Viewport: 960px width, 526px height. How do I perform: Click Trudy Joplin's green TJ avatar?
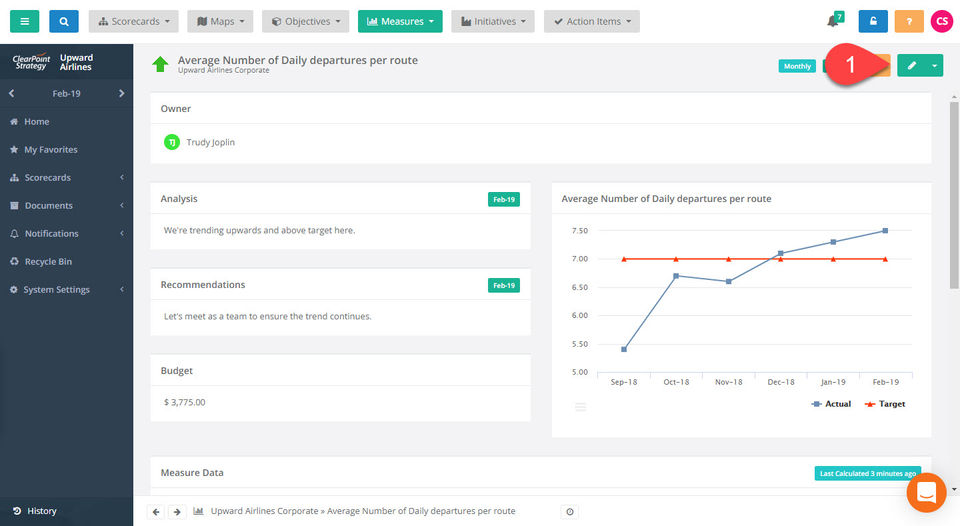(x=172, y=142)
